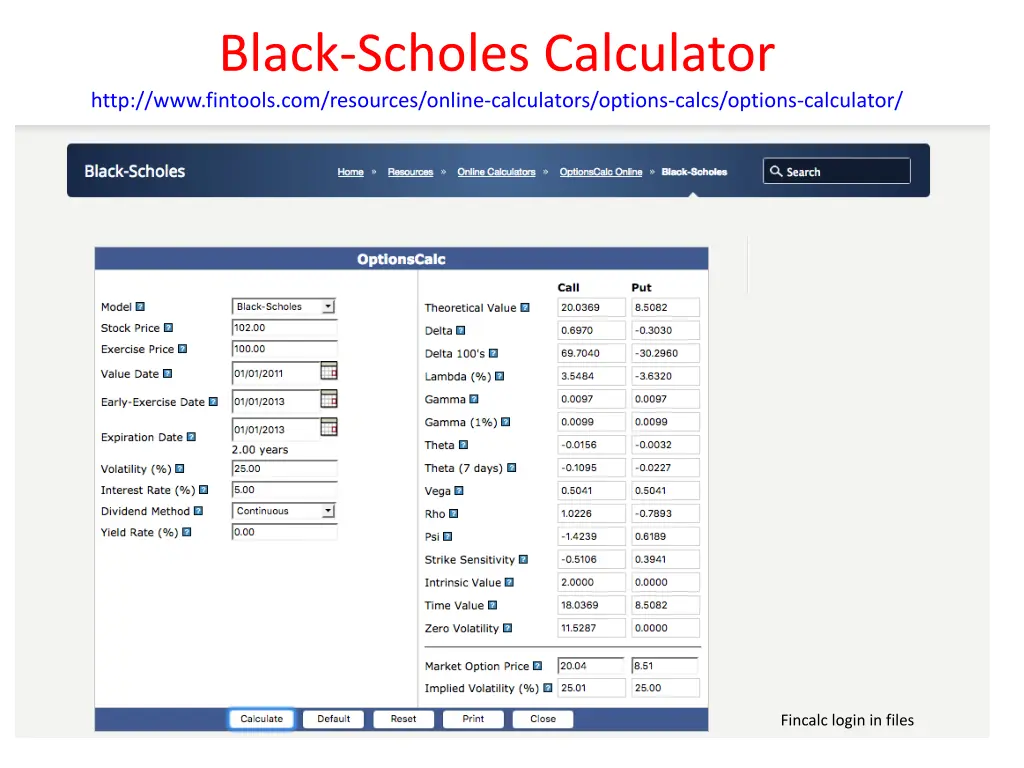Click the Default button
Image resolution: width=1024 pixels, height=768 pixels.
click(334, 719)
